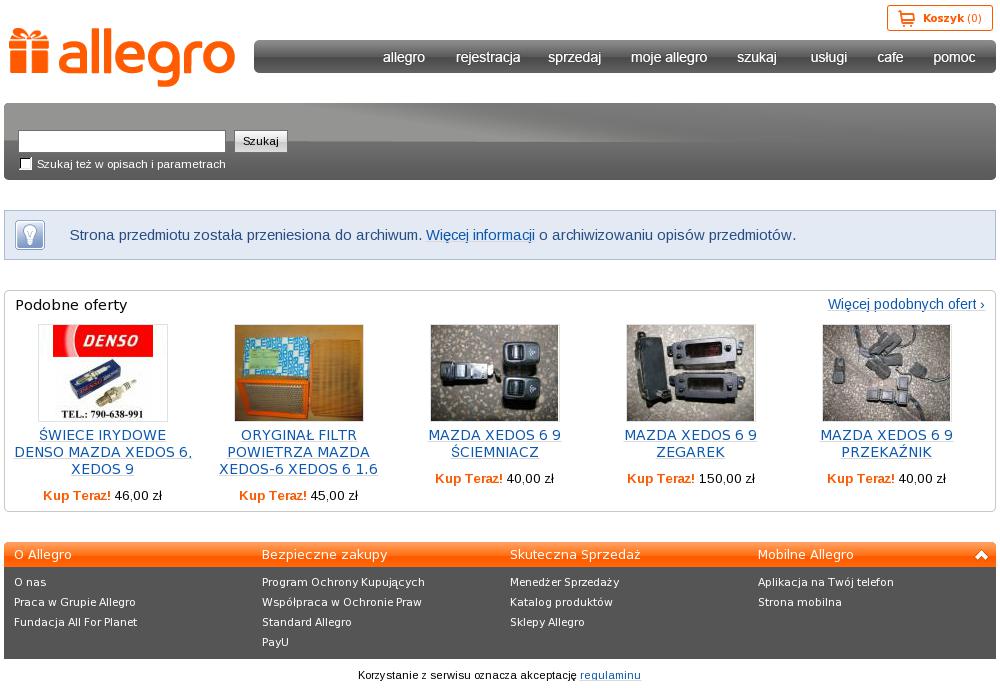This screenshot has width=1000, height=695.
Task: Open the allegro menu item
Action: click(404, 57)
